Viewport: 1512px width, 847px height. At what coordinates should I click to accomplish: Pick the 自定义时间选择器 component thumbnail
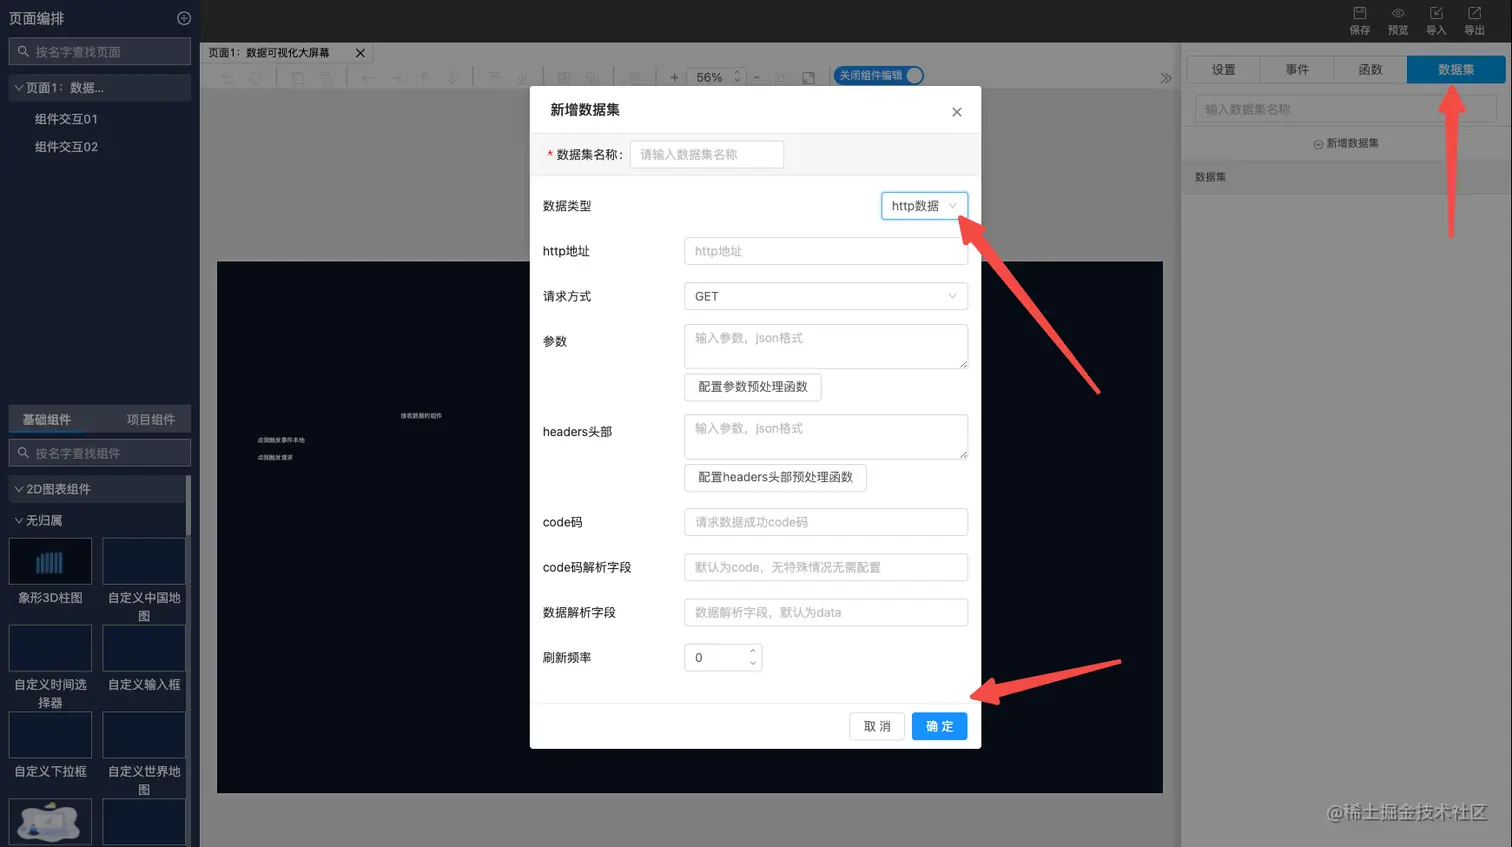[x=50, y=648]
